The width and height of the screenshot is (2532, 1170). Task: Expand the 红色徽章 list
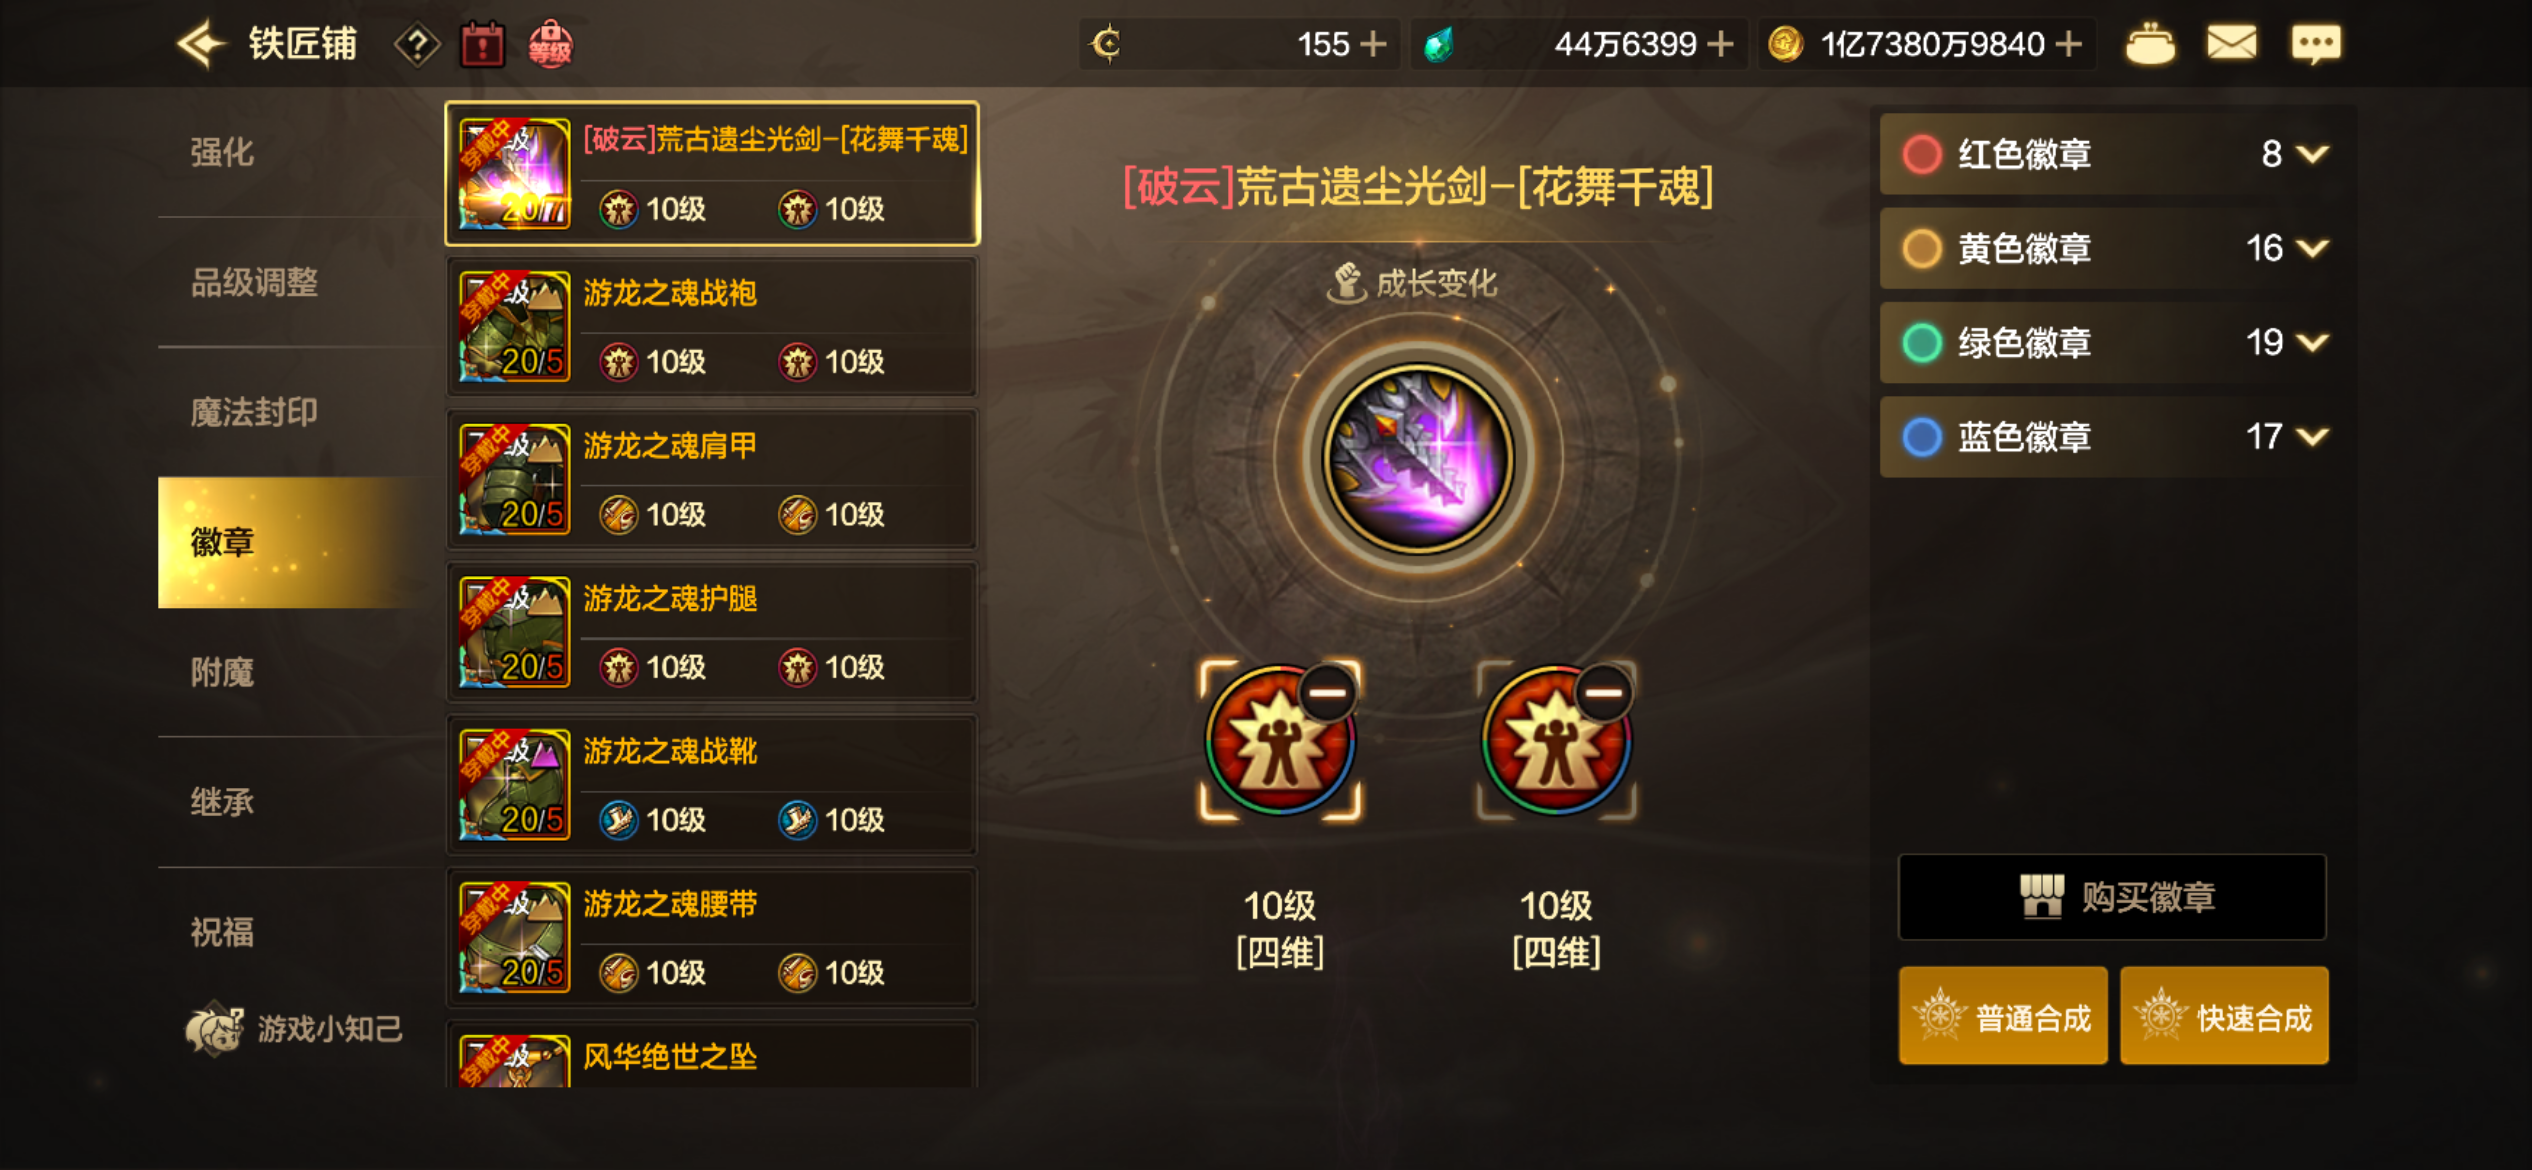pos(2312,154)
